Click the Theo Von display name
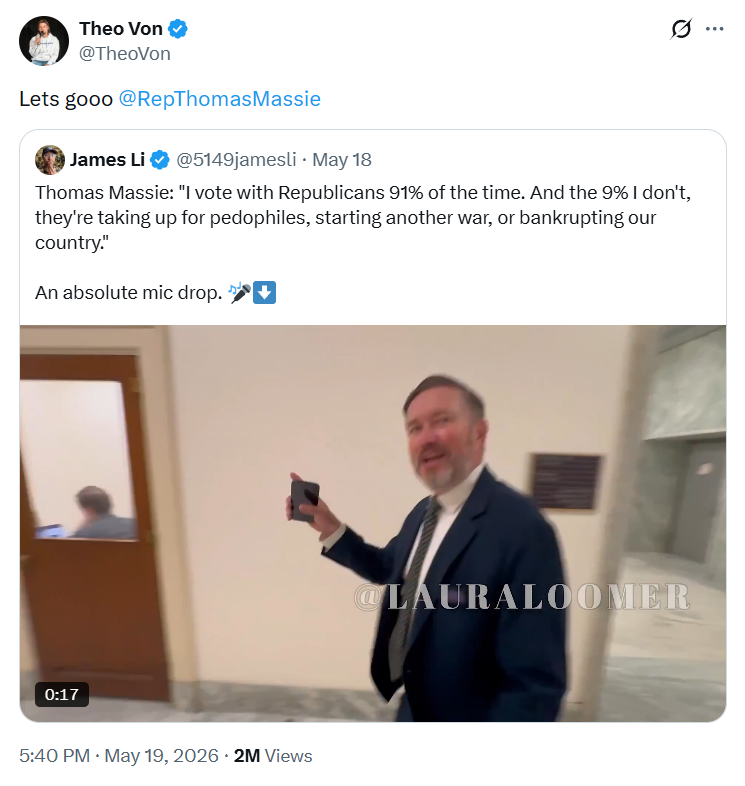This screenshot has height=786, width=745. [121, 29]
